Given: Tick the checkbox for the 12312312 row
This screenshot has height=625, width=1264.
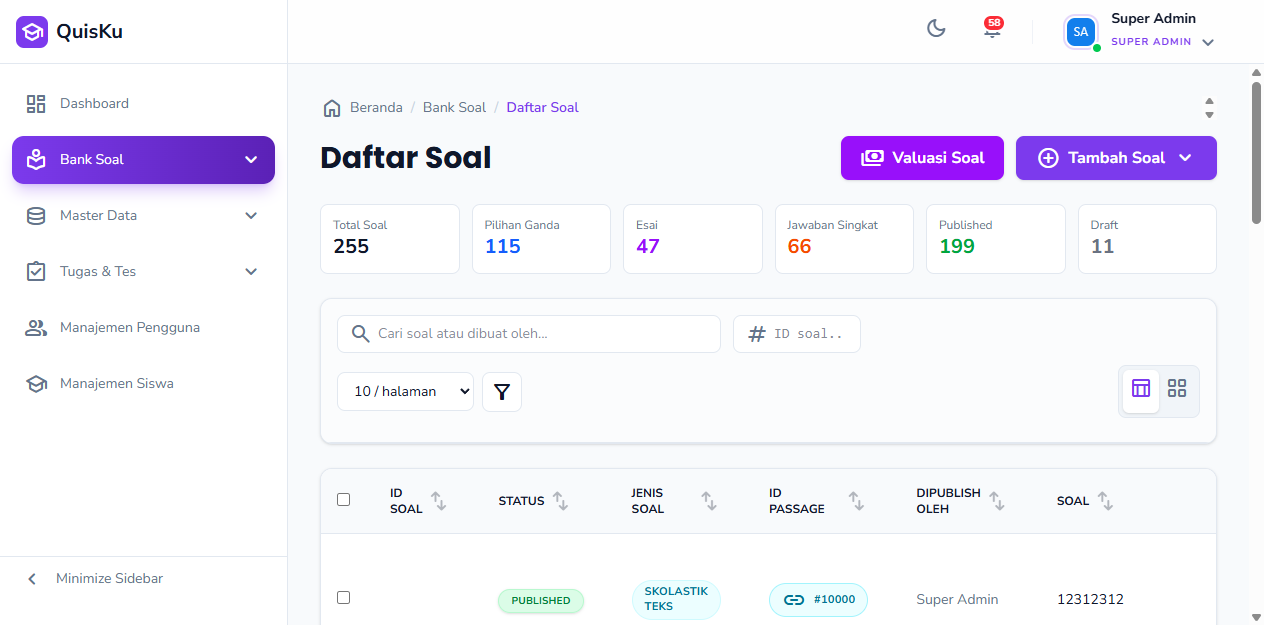Looking at the screenshot, I should (344, 597).
